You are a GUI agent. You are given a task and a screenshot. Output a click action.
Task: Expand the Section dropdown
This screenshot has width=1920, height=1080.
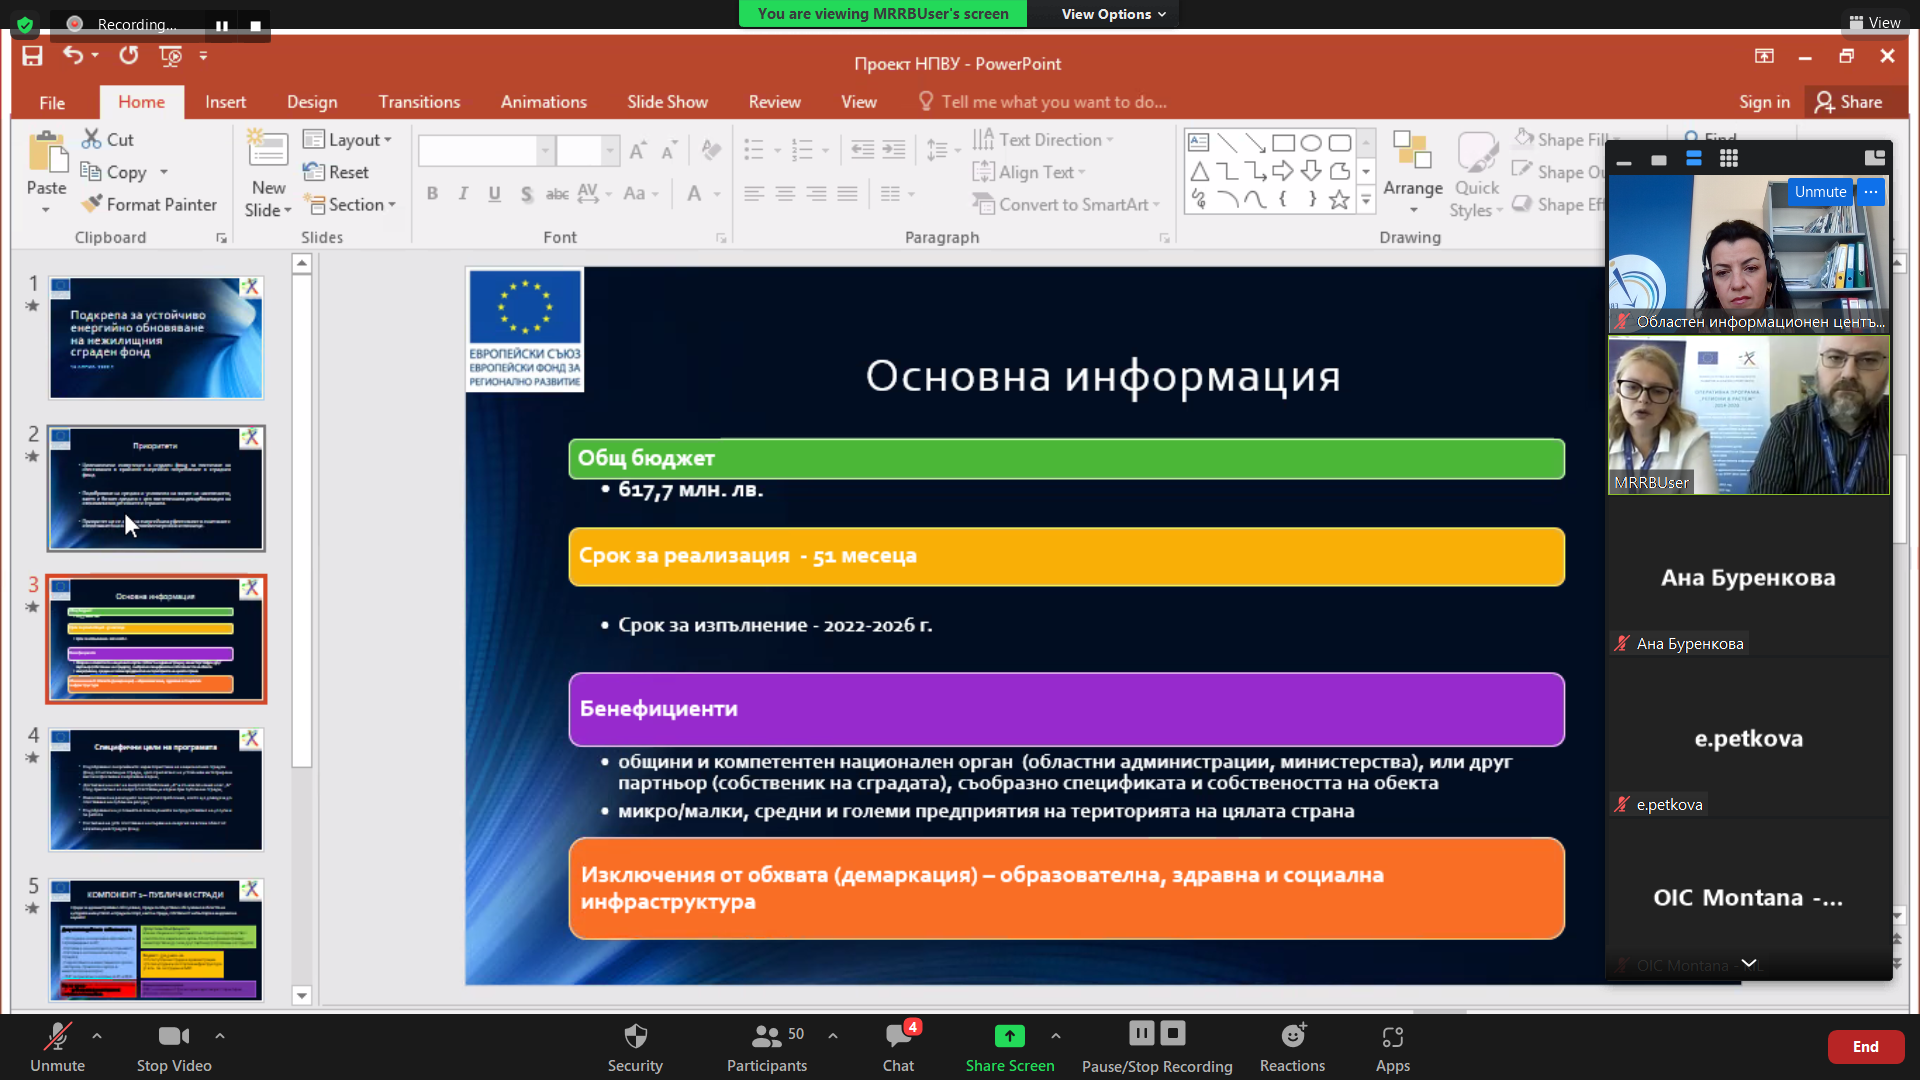coord(350,204)
